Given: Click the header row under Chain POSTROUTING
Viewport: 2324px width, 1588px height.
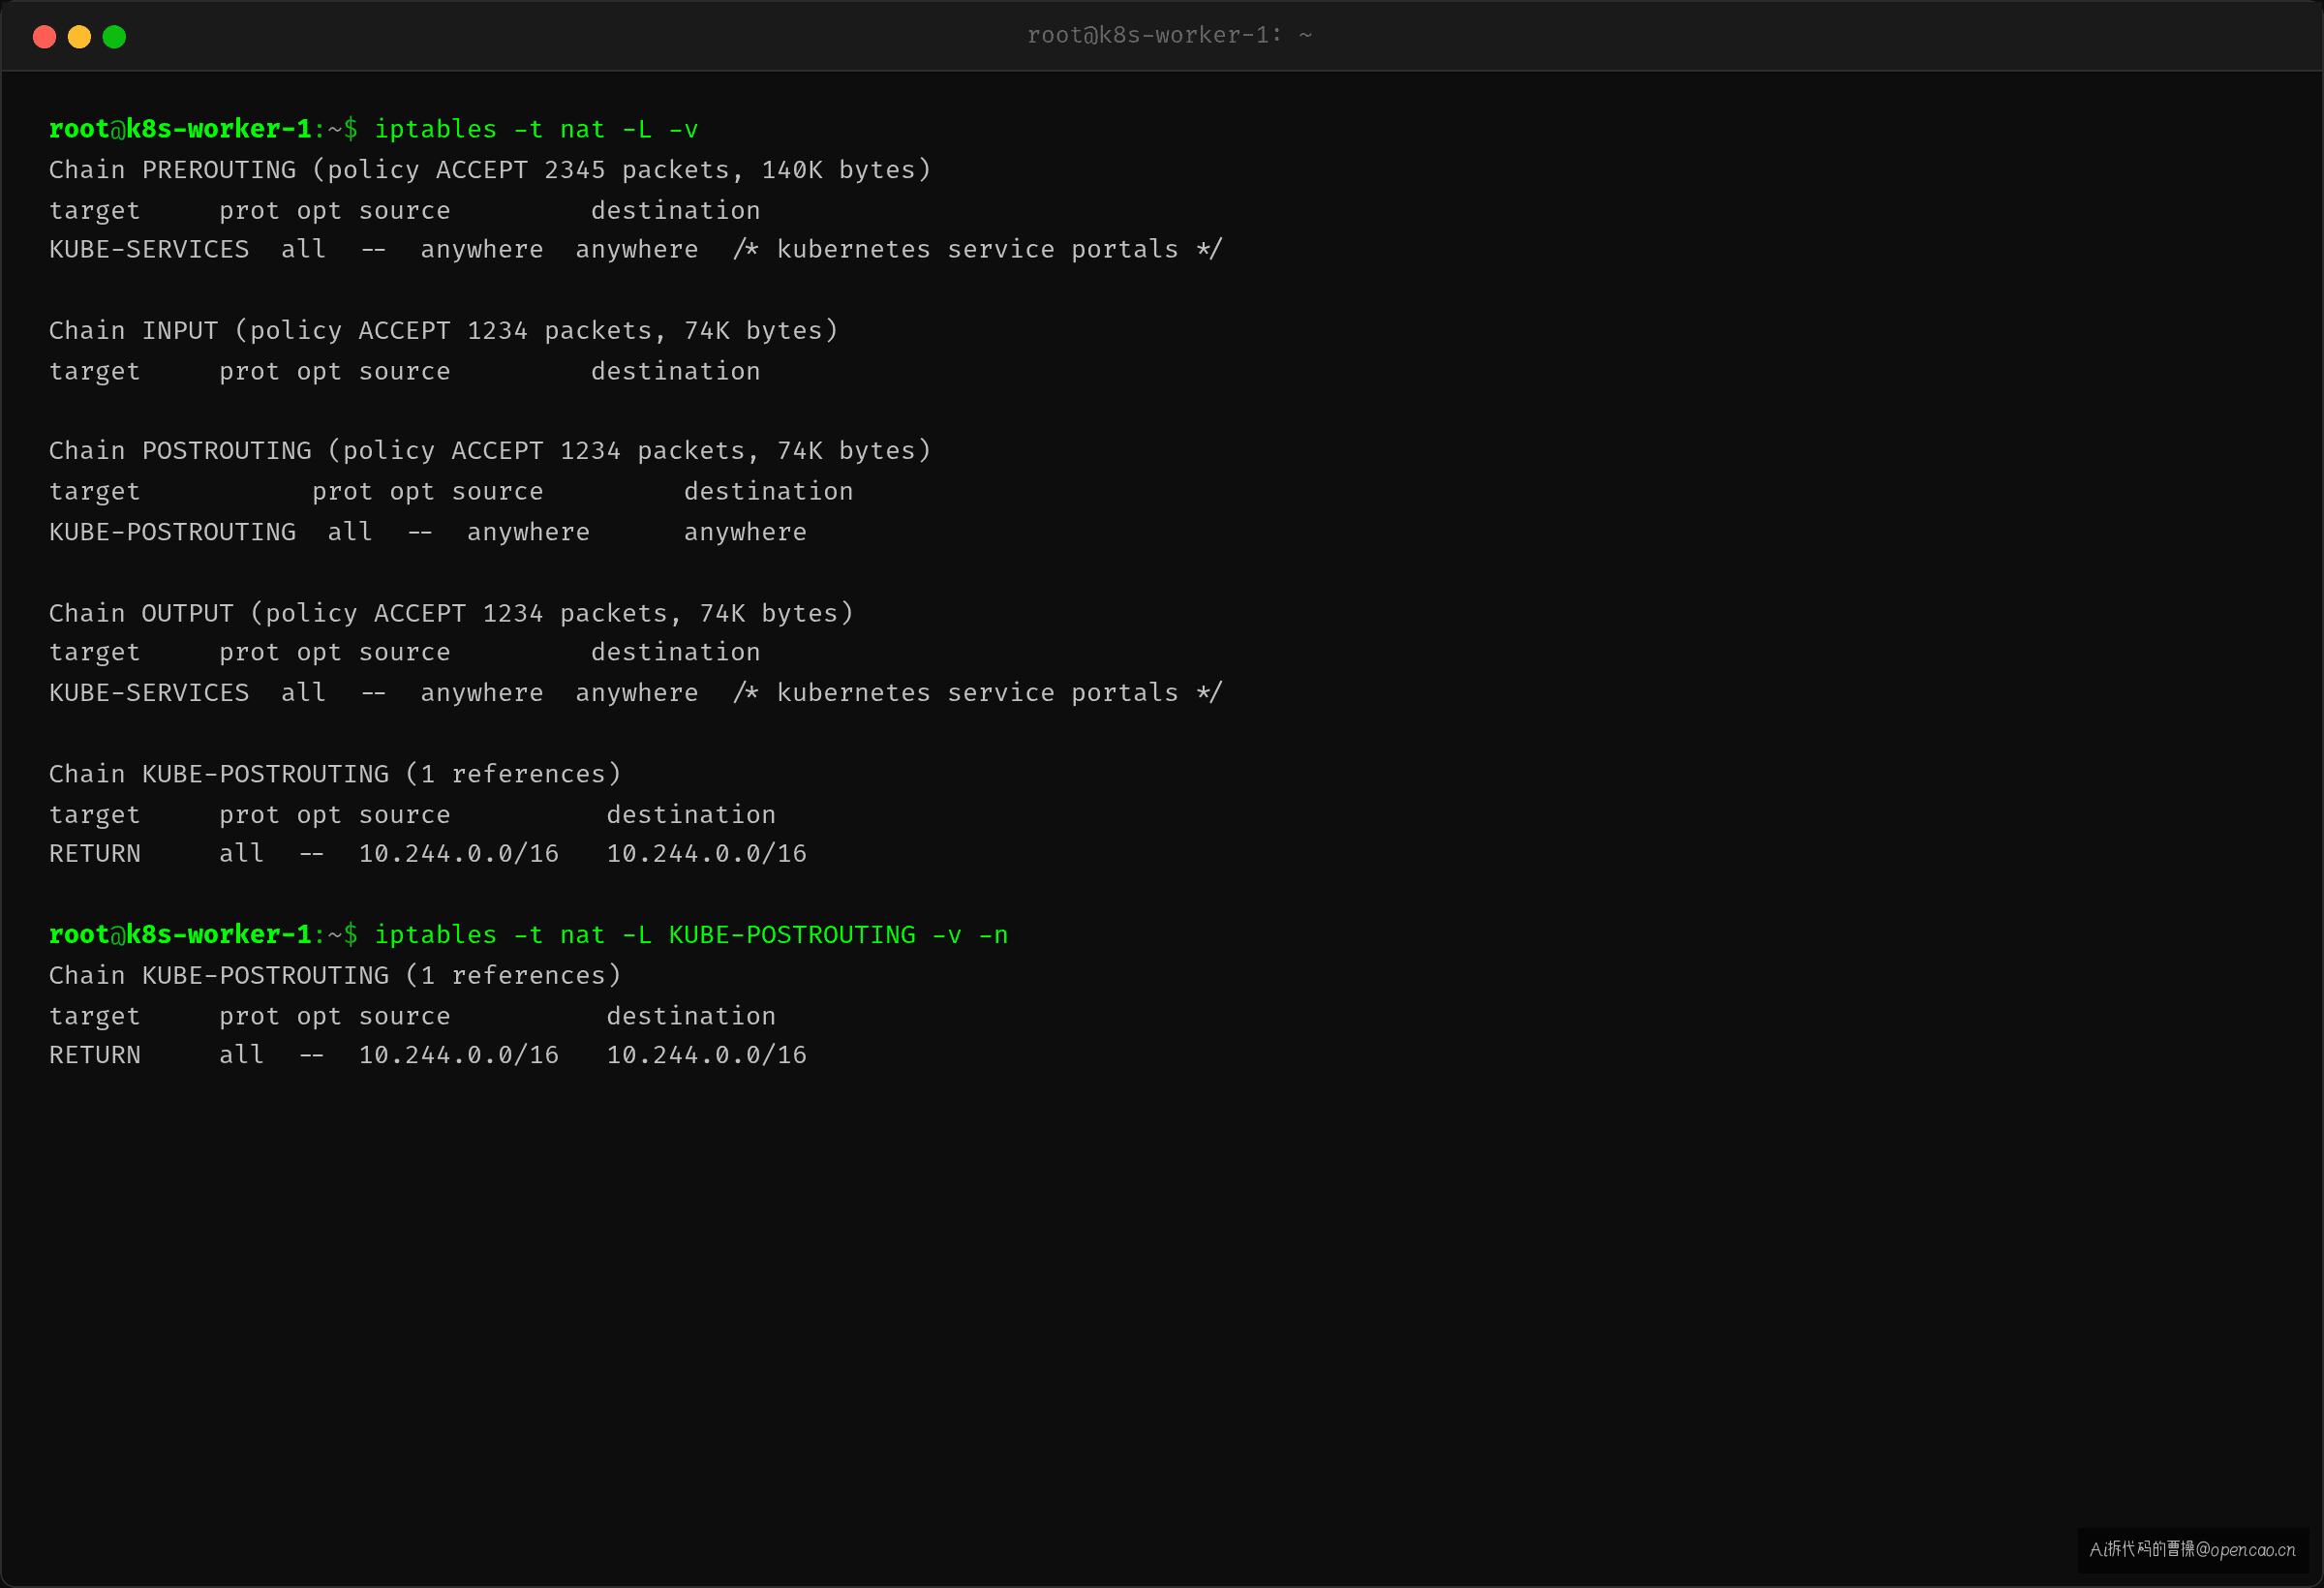Looking at the screenshot, I should (x=451, y=491).
